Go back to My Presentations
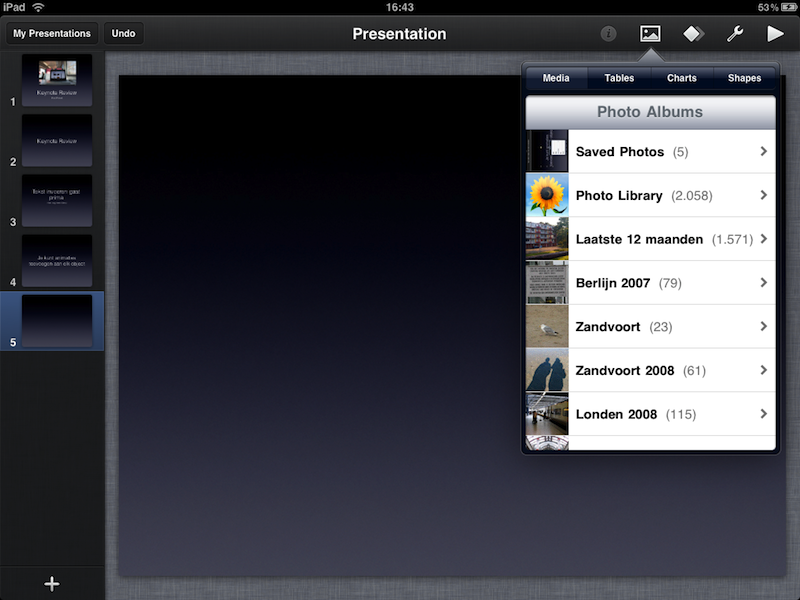 tap(52, 33)
